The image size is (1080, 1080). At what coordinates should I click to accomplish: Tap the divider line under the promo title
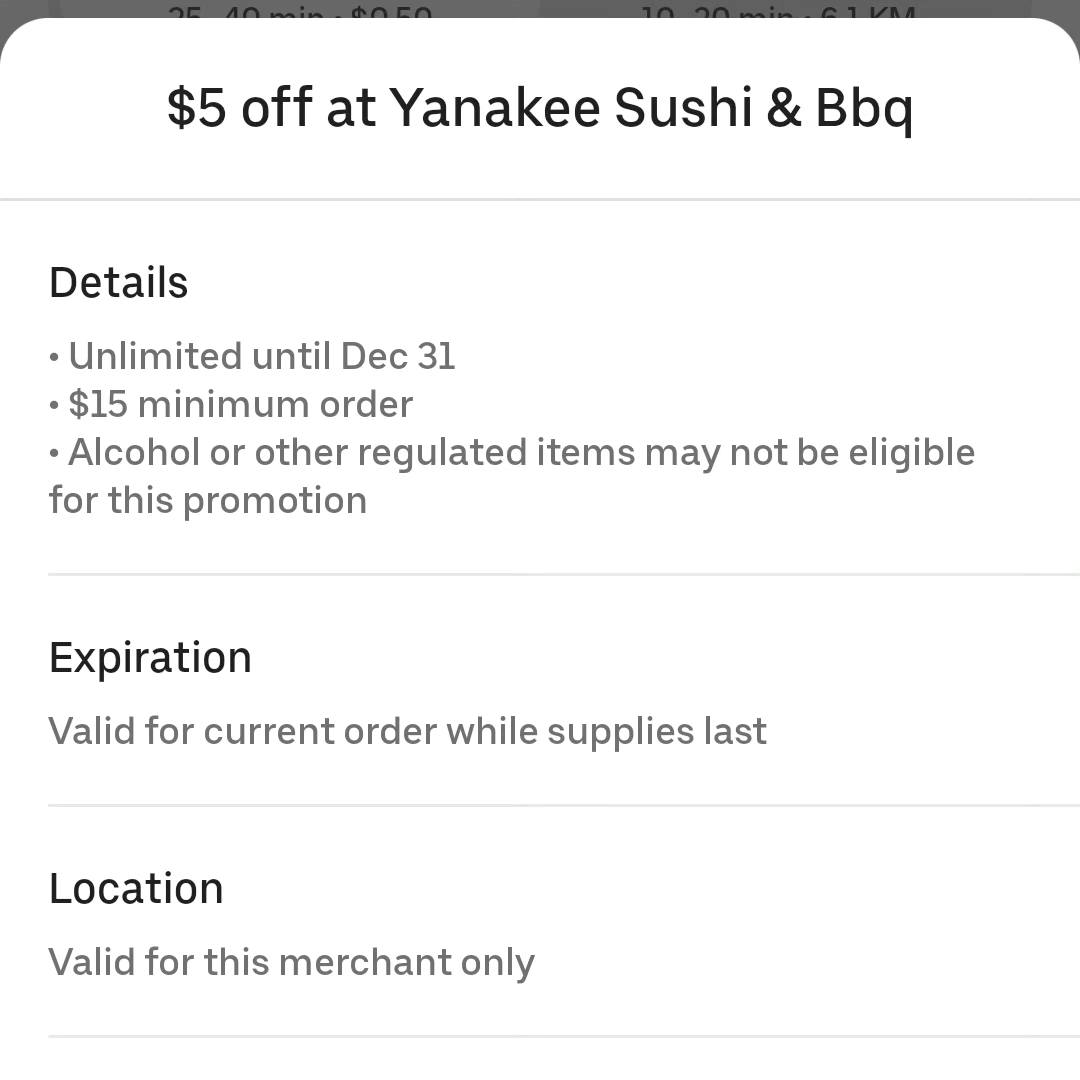pyautogui.click(x=540, y=200)
